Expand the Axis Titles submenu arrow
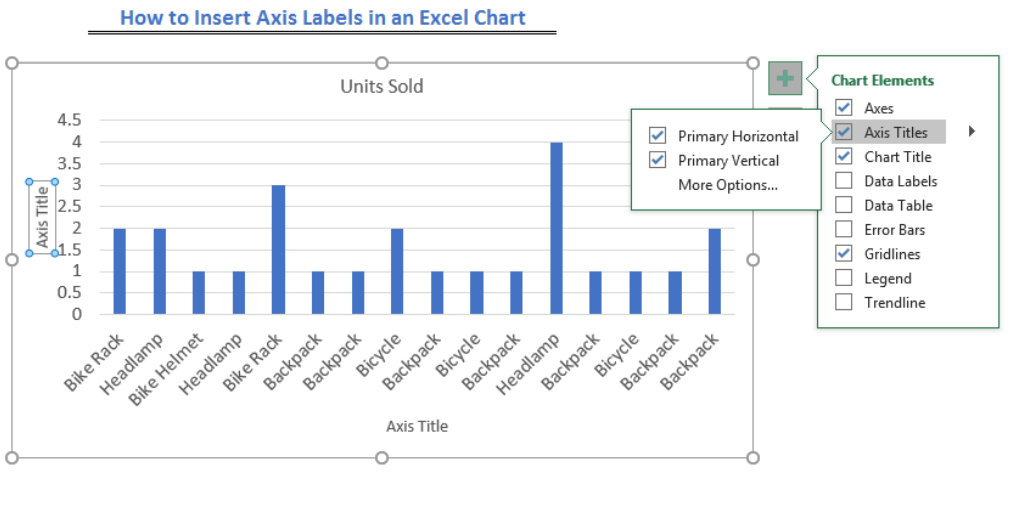The height and width of the screenshot is (506, 1012). pyautogui.click(x=972, y=132)
